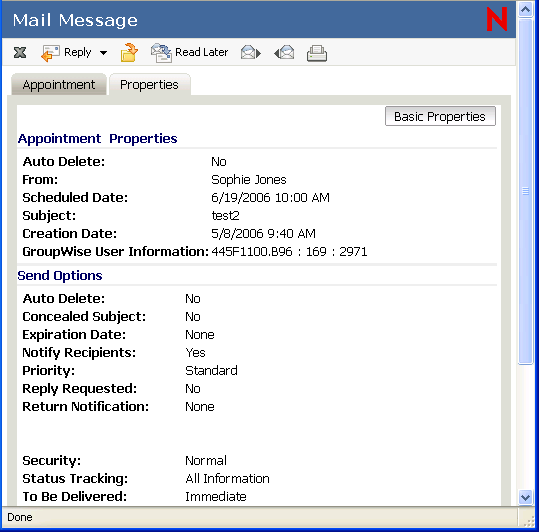
Task: Click Security value Normal
Action: [206, 461]
